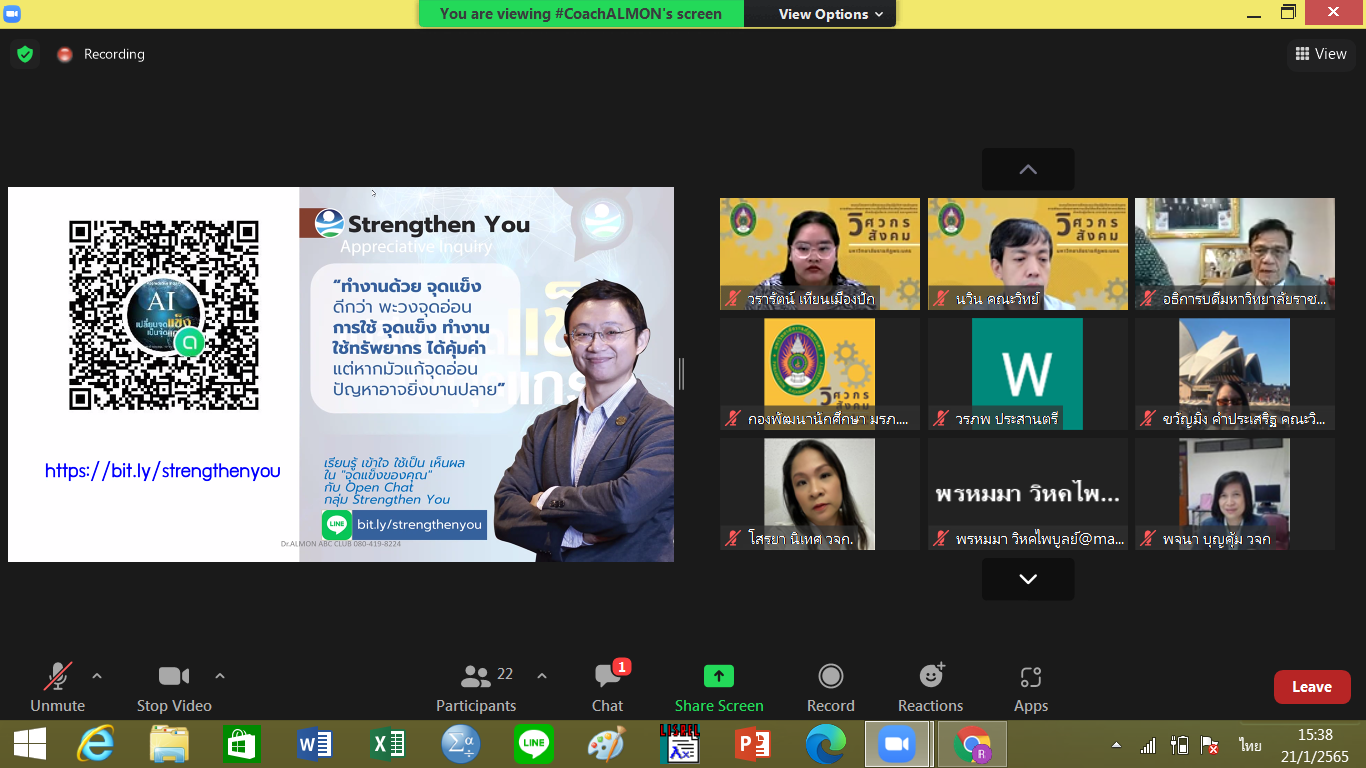Screen dimensions: 1366x768
Task: Select พรหมมา วิหคไพบูลย์ name tile
Action: click(x=1028, y=494)
